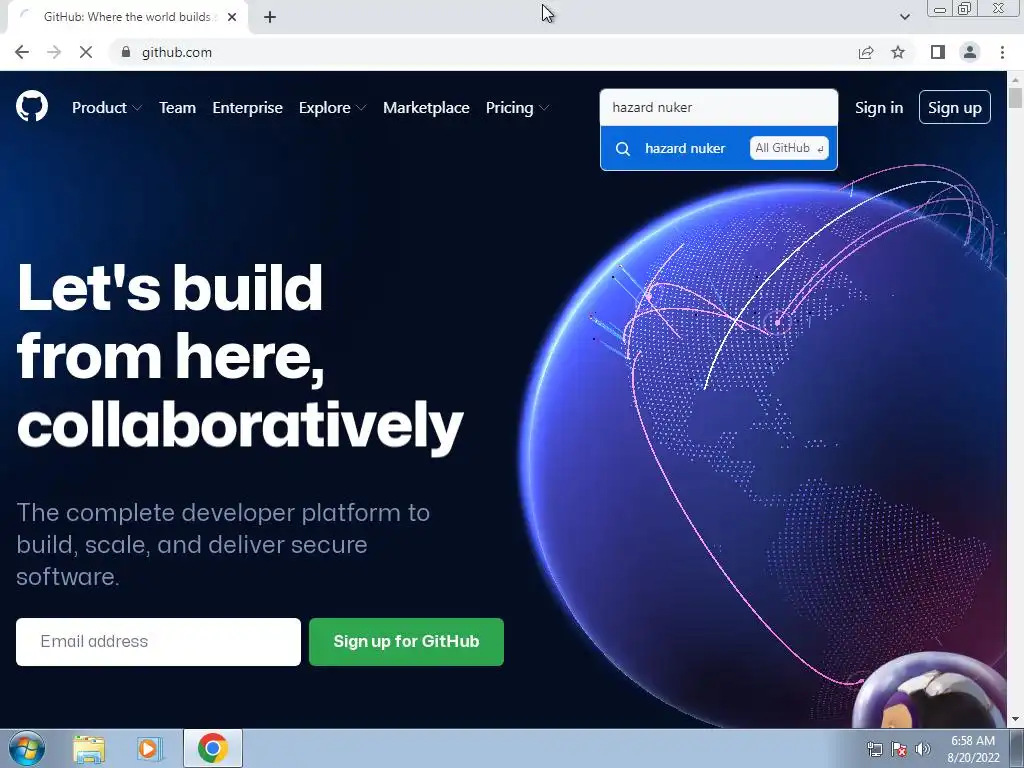Click page scrollbar down arrow
Viewport: 1024px width, 768px height.
(1015, 720)
